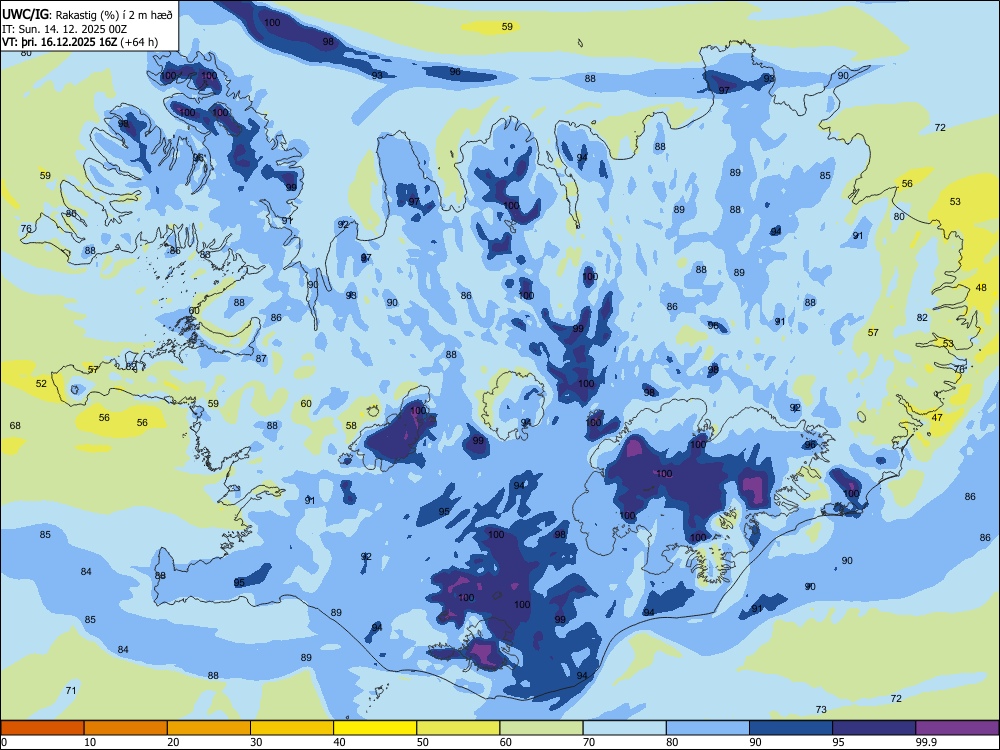Click the lightest blue 70–80 legend swatch
1000x750 pixels.
[x=624, y=728]
